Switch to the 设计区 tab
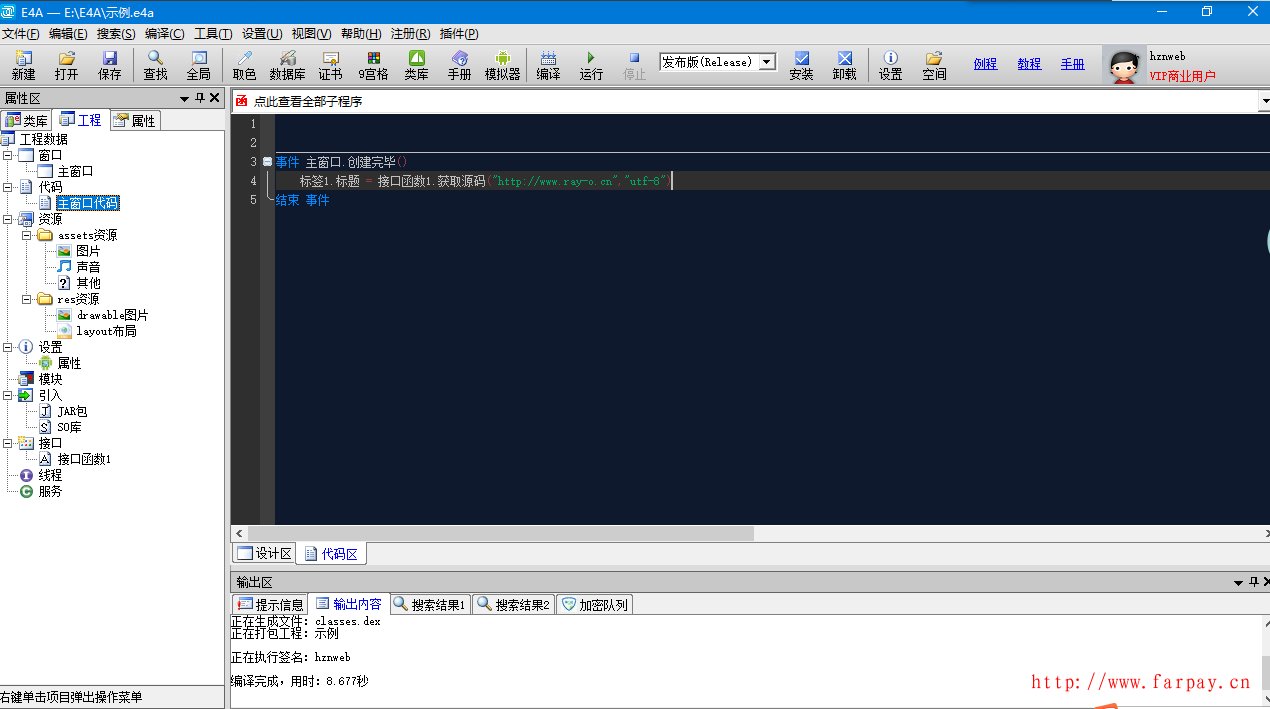This screenshot has width=1270, height=709. click(264, 553)
